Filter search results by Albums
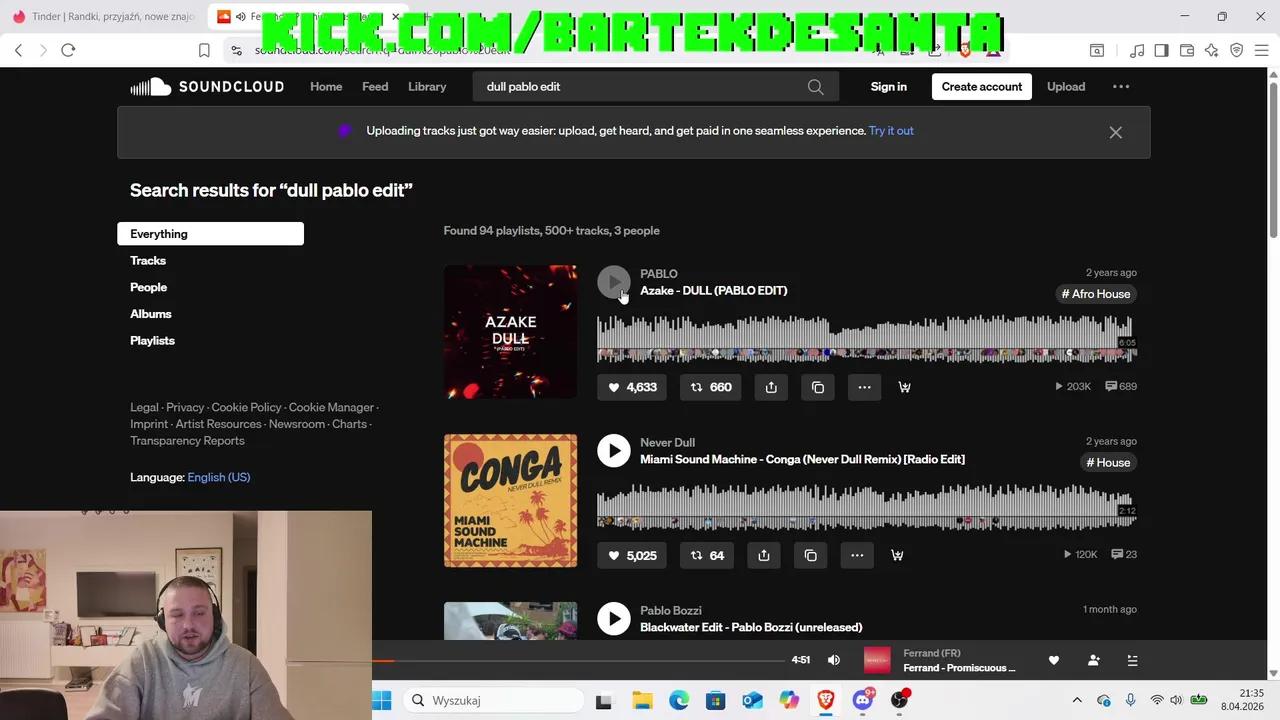This screenshot has width=1280, height=720. pyautogui.click(x=151, y=314)
